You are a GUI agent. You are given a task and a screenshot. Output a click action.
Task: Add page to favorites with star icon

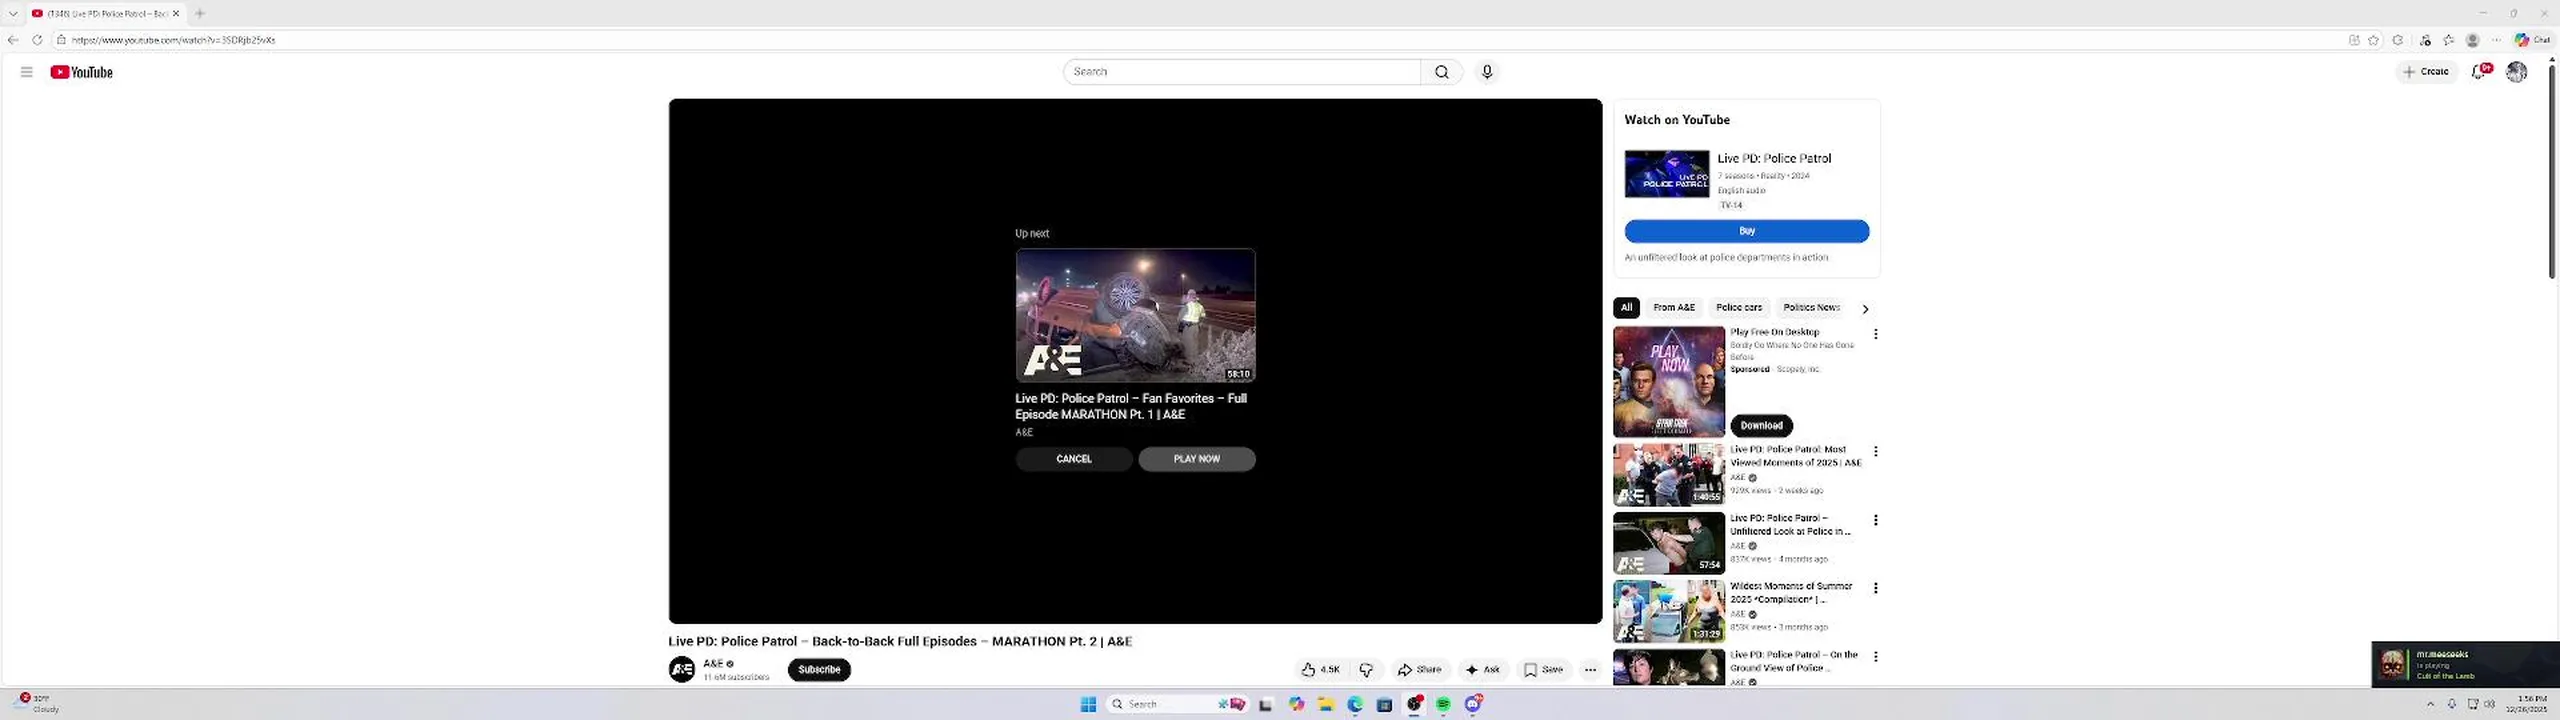click(x=2373, y=40)
